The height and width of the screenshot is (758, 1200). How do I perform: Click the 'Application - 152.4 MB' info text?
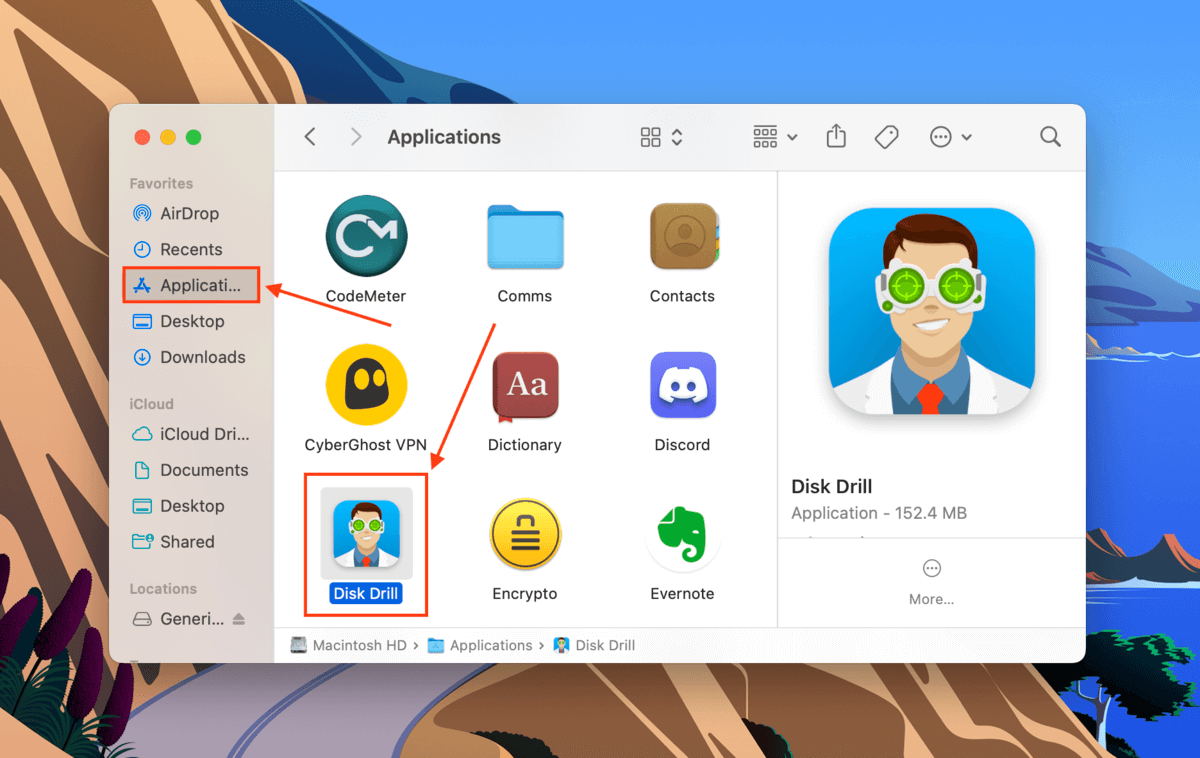click(879, 513)
